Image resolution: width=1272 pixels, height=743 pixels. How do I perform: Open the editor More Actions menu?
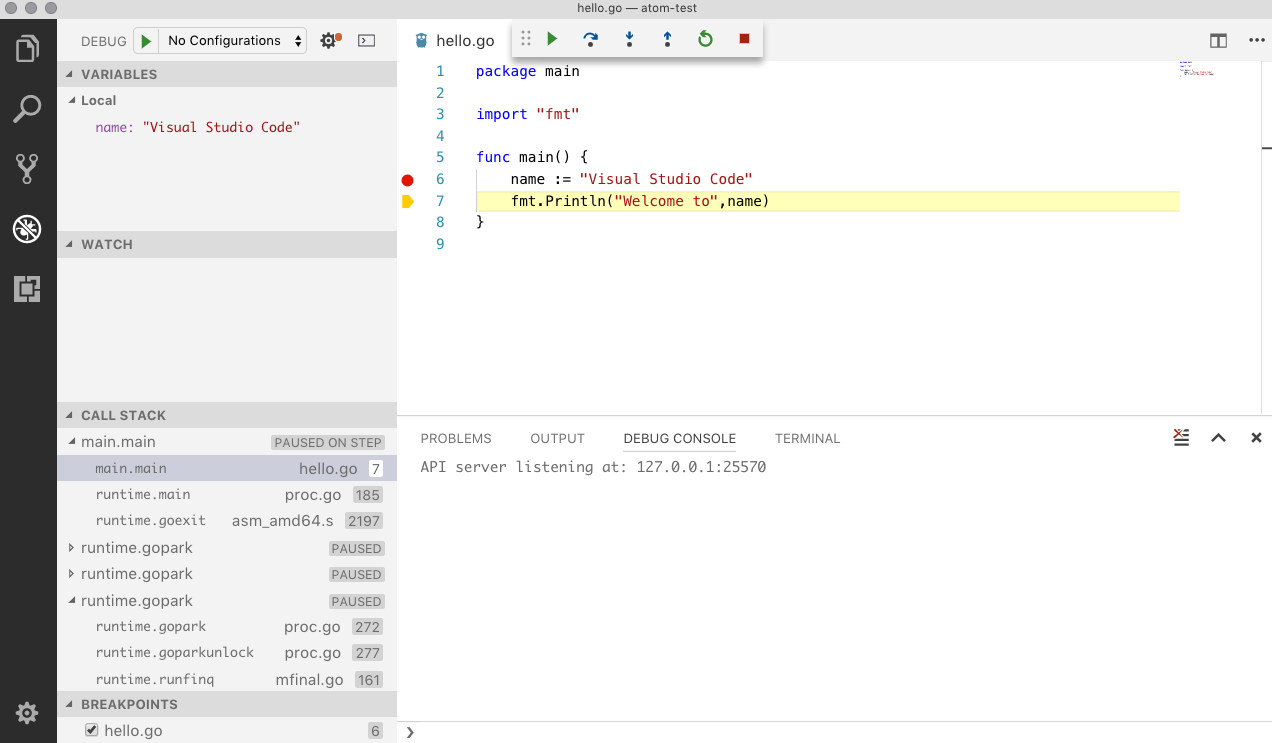tap(1257, 41)
